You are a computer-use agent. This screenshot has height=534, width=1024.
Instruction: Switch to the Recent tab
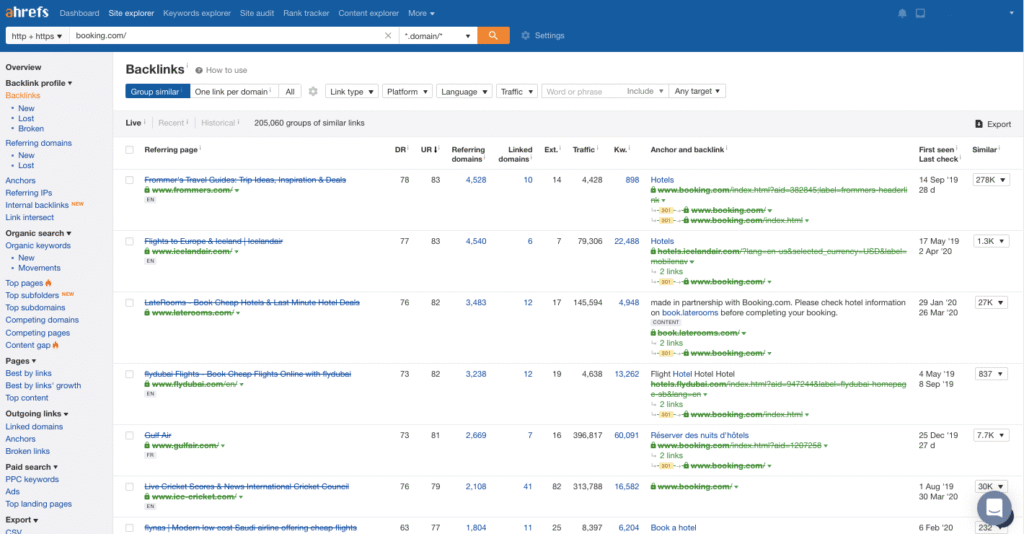pos(171,123)
